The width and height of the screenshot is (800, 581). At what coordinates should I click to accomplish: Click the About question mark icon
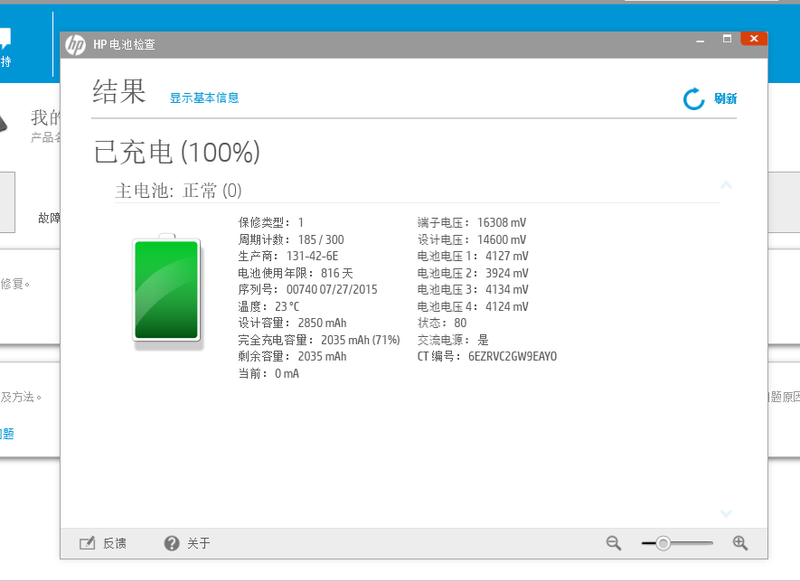coord(172,543)
